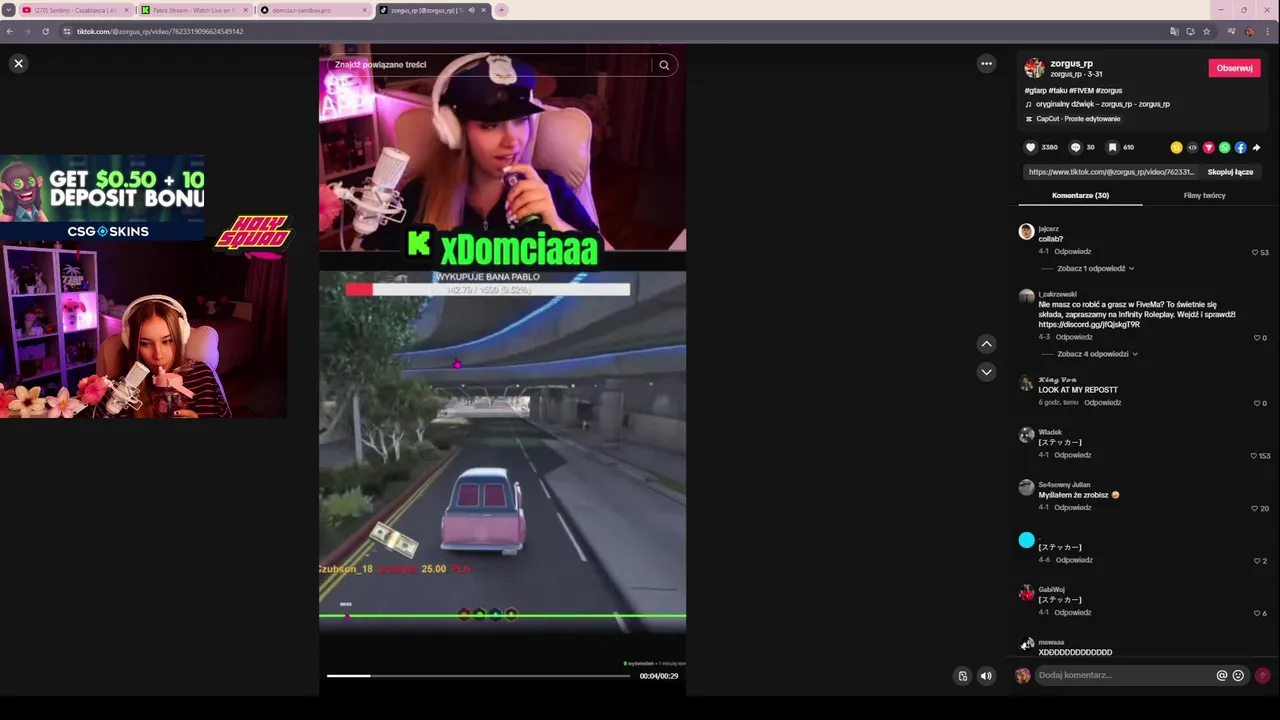The width and height of the screenshot is (1280, 720).
Task: Switch to the 'Filmy twórcy' tab
Action: point(1204,195)
